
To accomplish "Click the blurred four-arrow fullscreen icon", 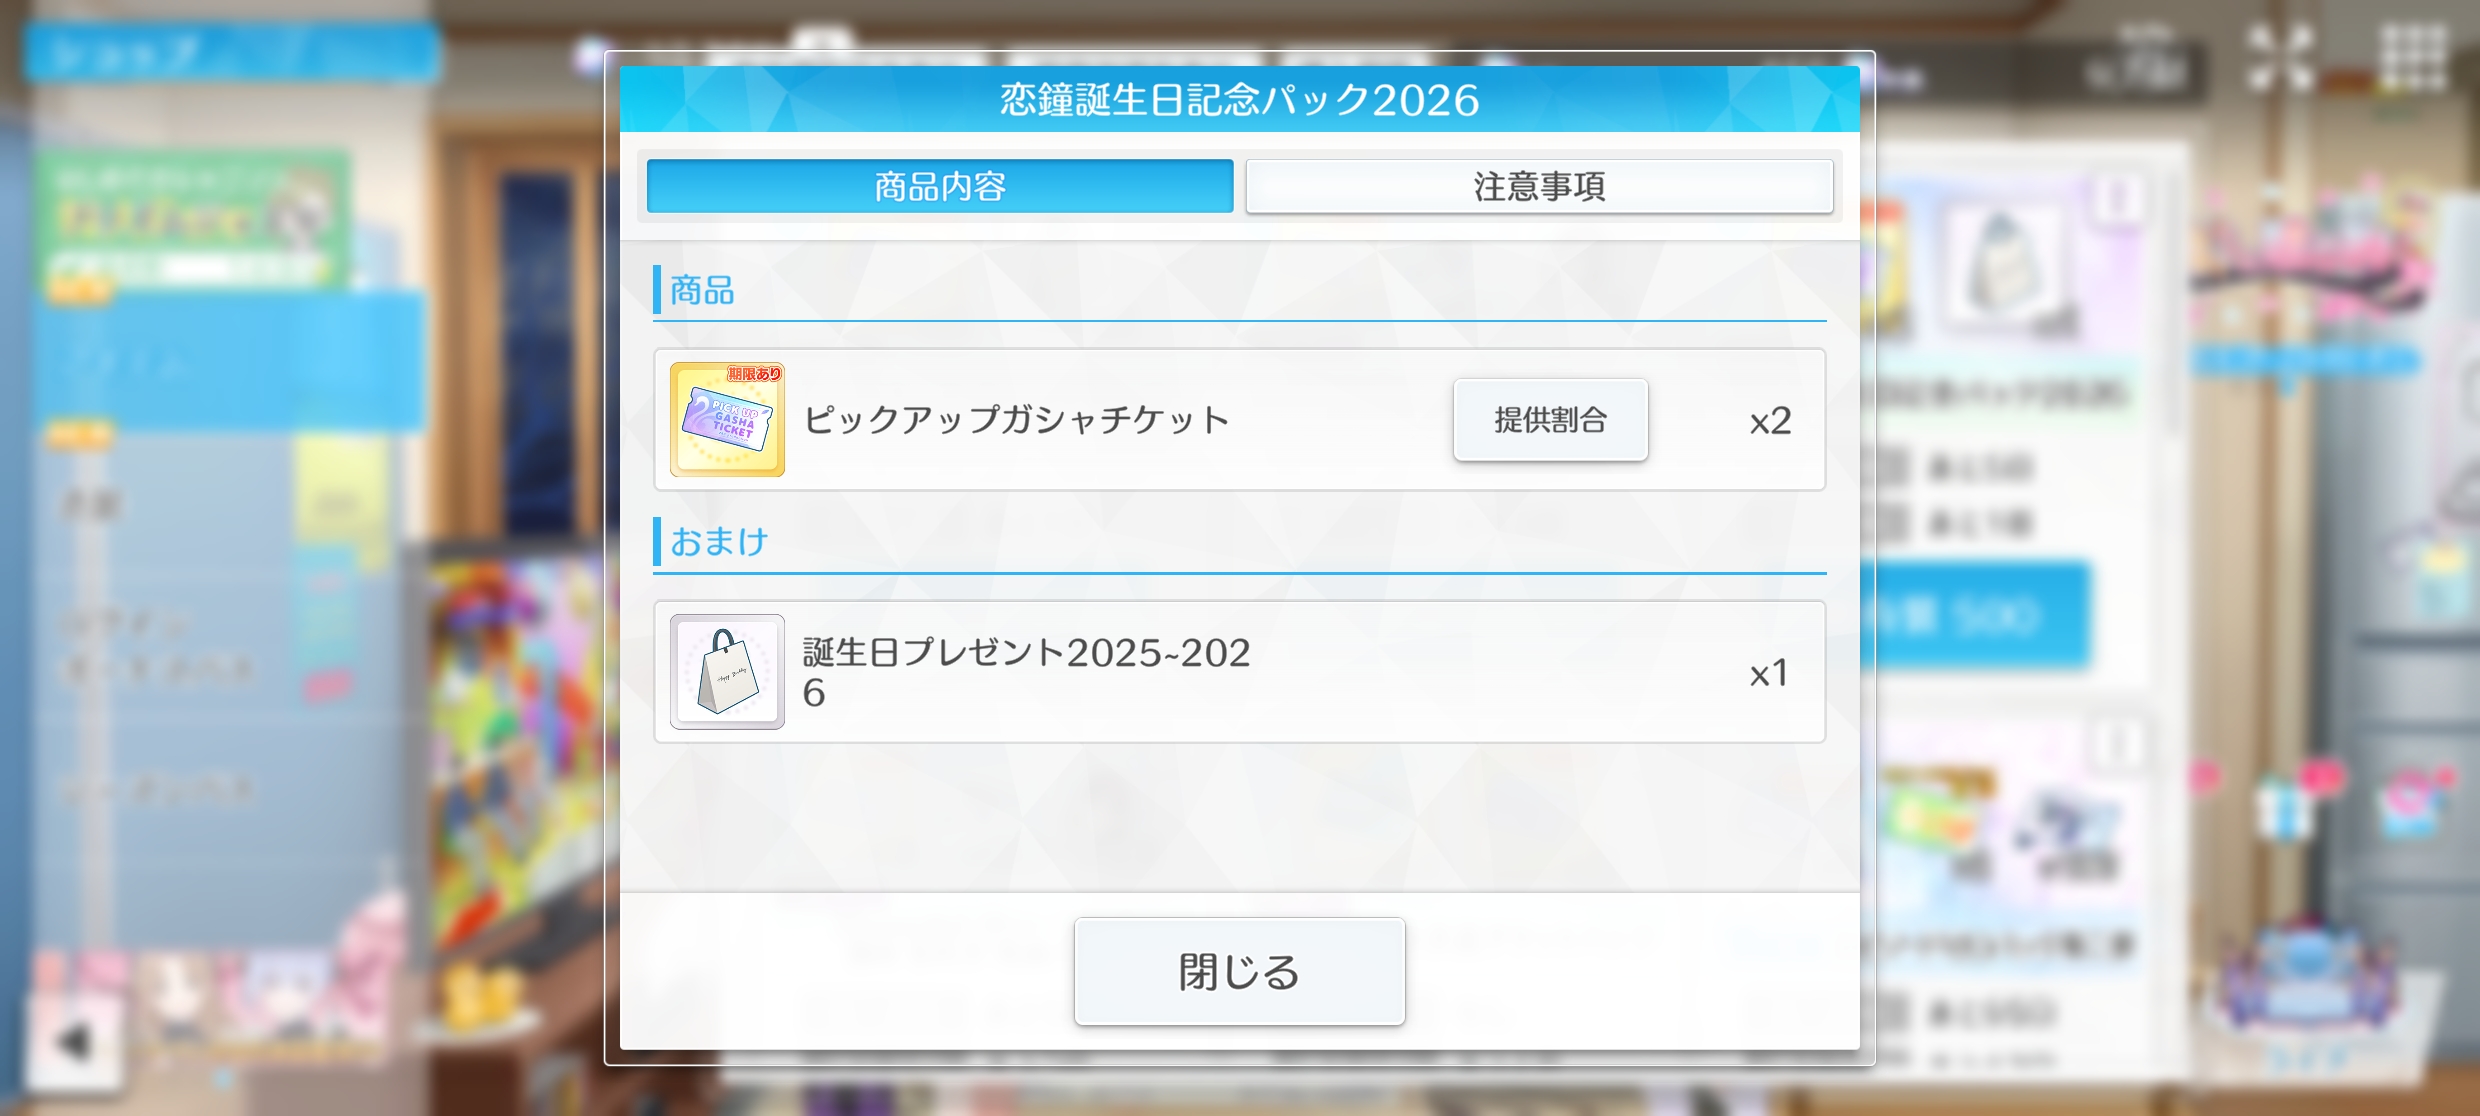I will [x=2281, y=59].
